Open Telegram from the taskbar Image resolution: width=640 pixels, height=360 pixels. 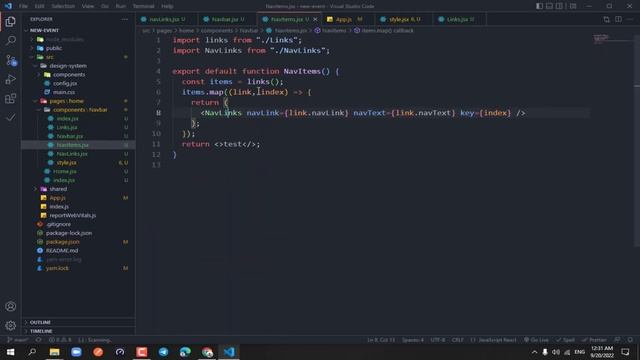coord(163,352)
